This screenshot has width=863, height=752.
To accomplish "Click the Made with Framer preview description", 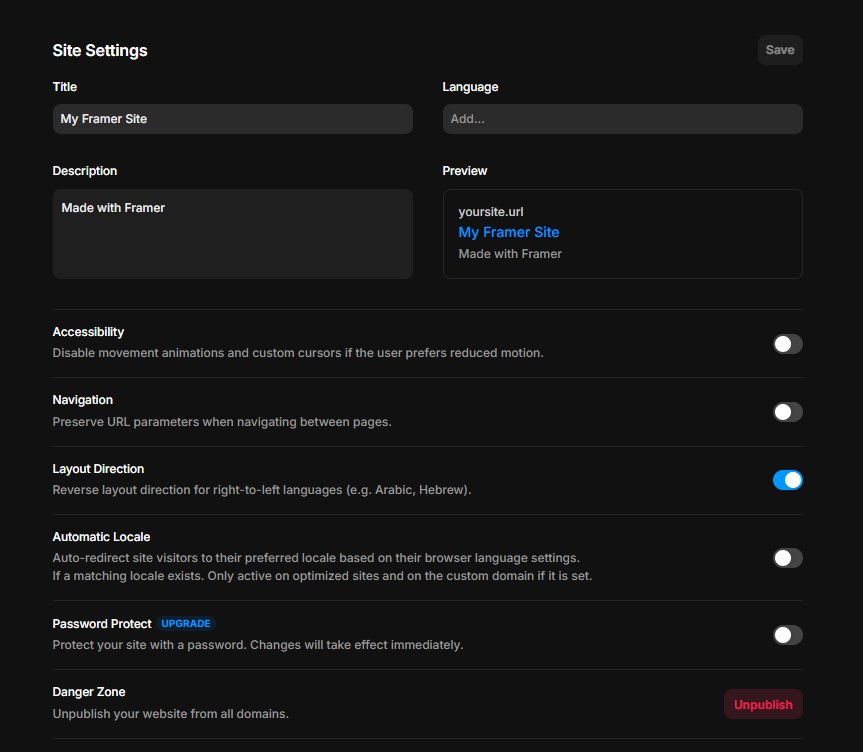I will [x=510, y=254].
